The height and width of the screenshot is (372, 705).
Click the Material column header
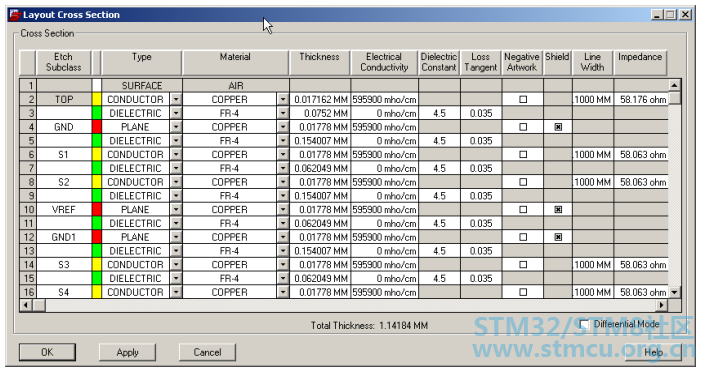tap(235, 63)
